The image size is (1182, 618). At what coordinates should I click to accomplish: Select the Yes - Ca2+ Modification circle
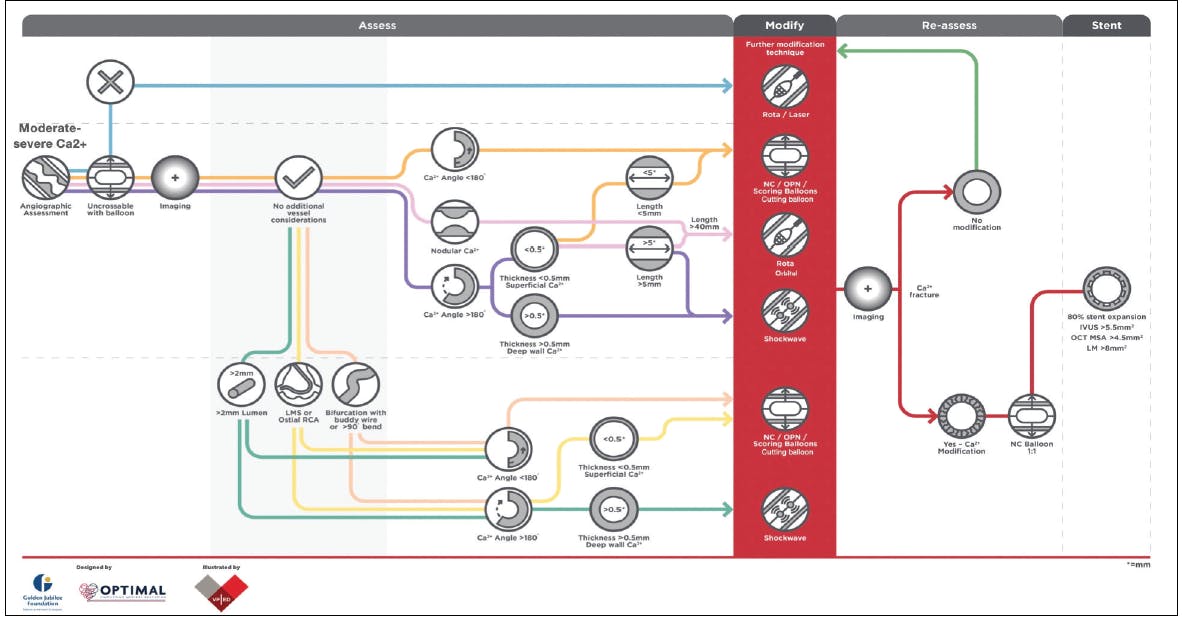[x=962, y=414]
